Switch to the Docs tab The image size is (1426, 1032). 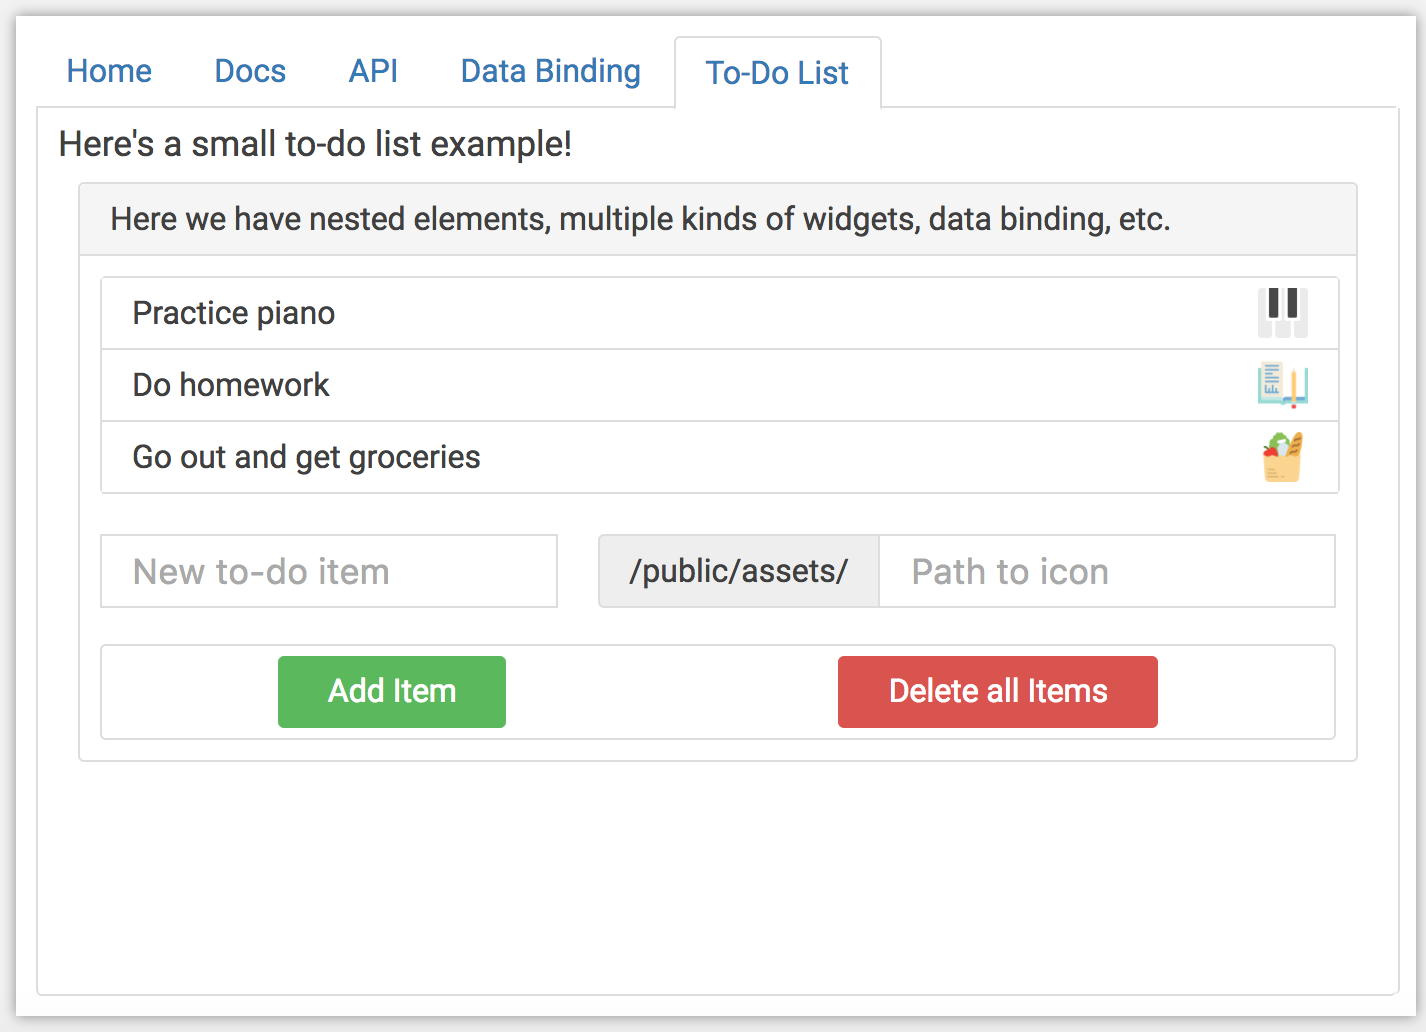click(x=250, y=71)
